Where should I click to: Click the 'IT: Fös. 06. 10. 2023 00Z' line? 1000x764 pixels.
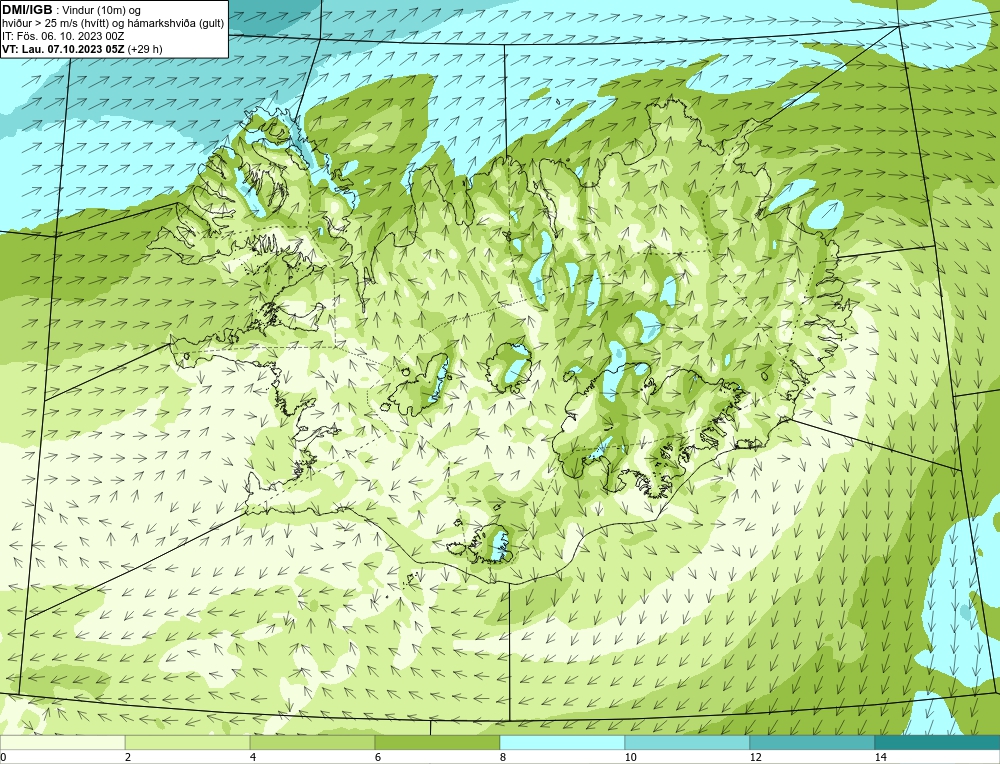tap(63, 36)
